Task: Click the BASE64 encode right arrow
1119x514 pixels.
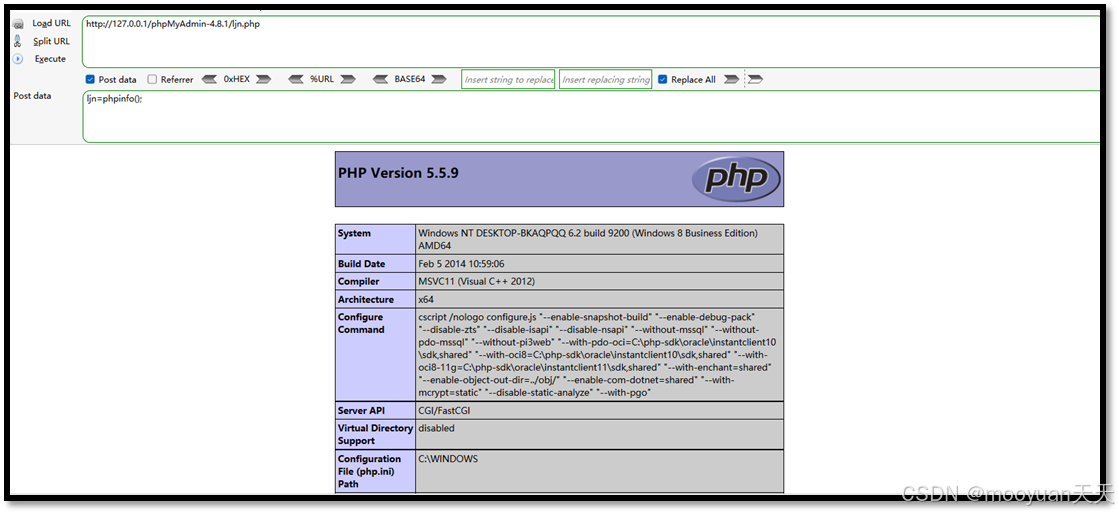Action: (x=439, y=79)
